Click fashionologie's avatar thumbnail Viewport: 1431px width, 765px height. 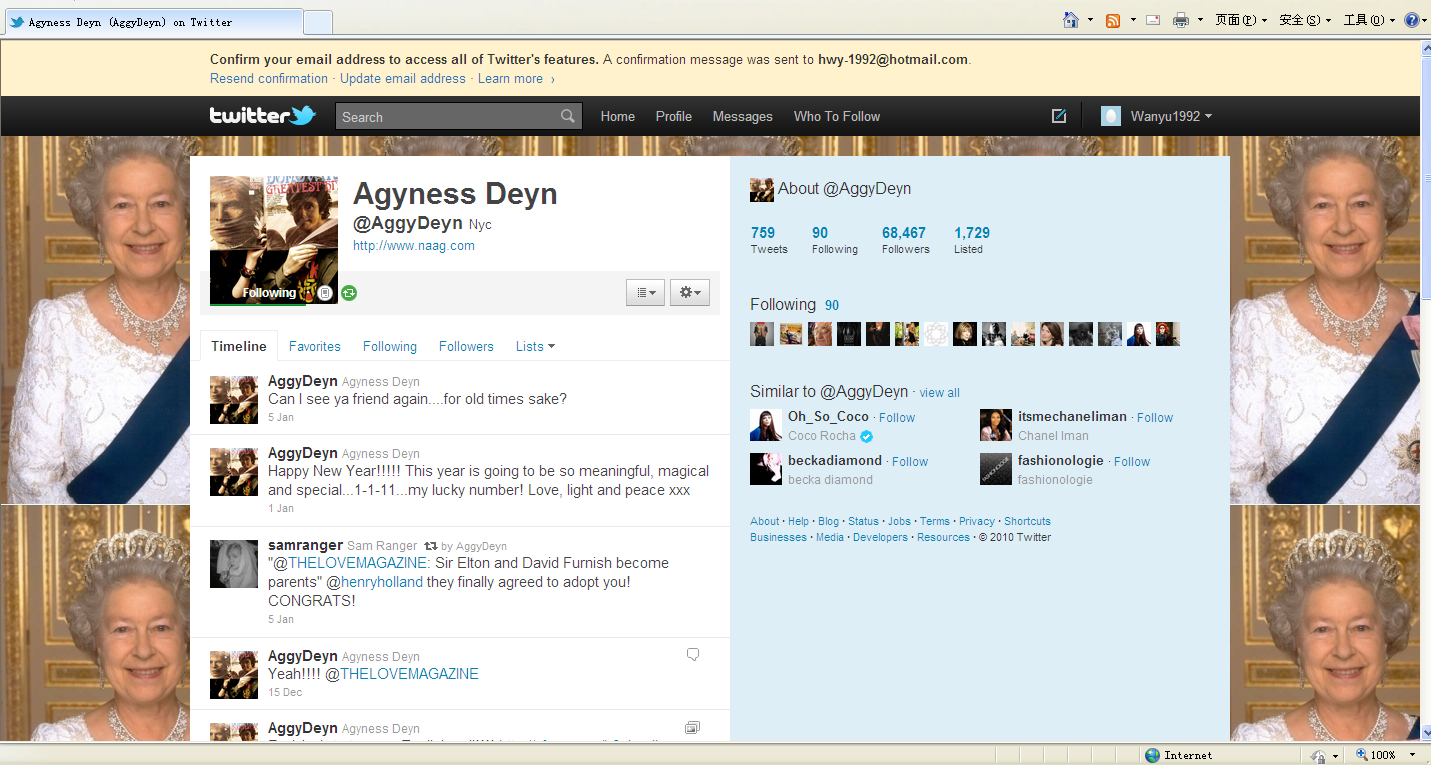point(996,469)
